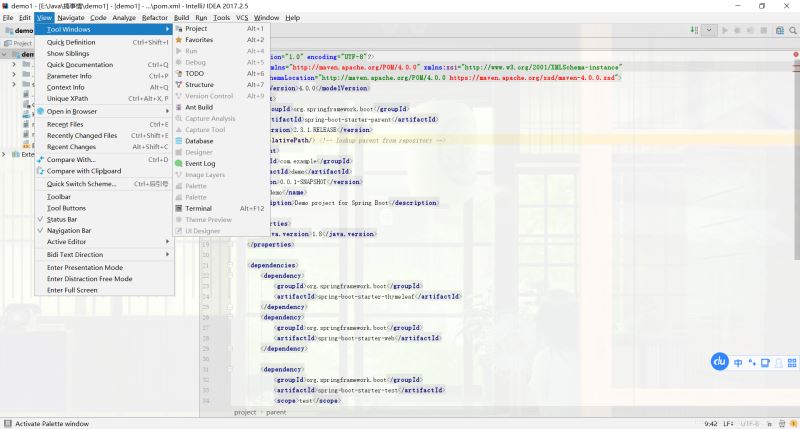Open the Refactor menu
This screenshot has width=800, height=429.
pyautogui.click(x=155, y=18)
